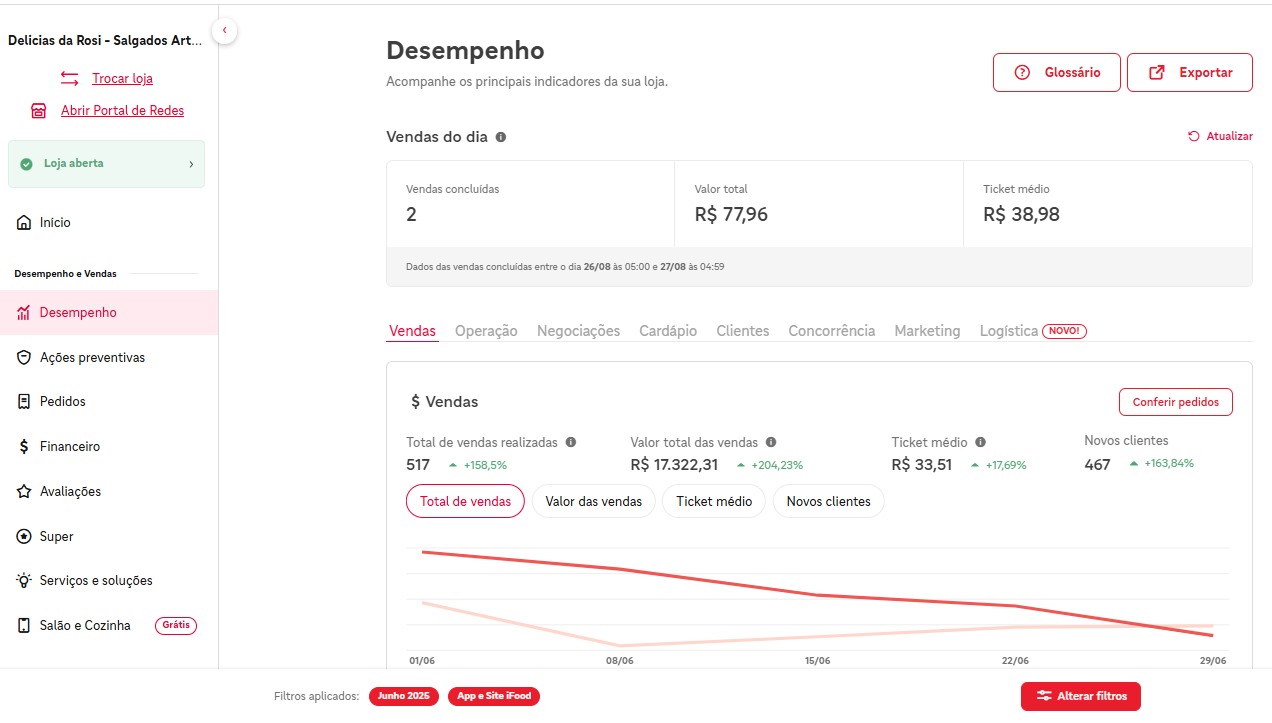The width and height of the screenshot is (1272, 723).
Task: Click the Trocar loja link
Action: (122, 78)
